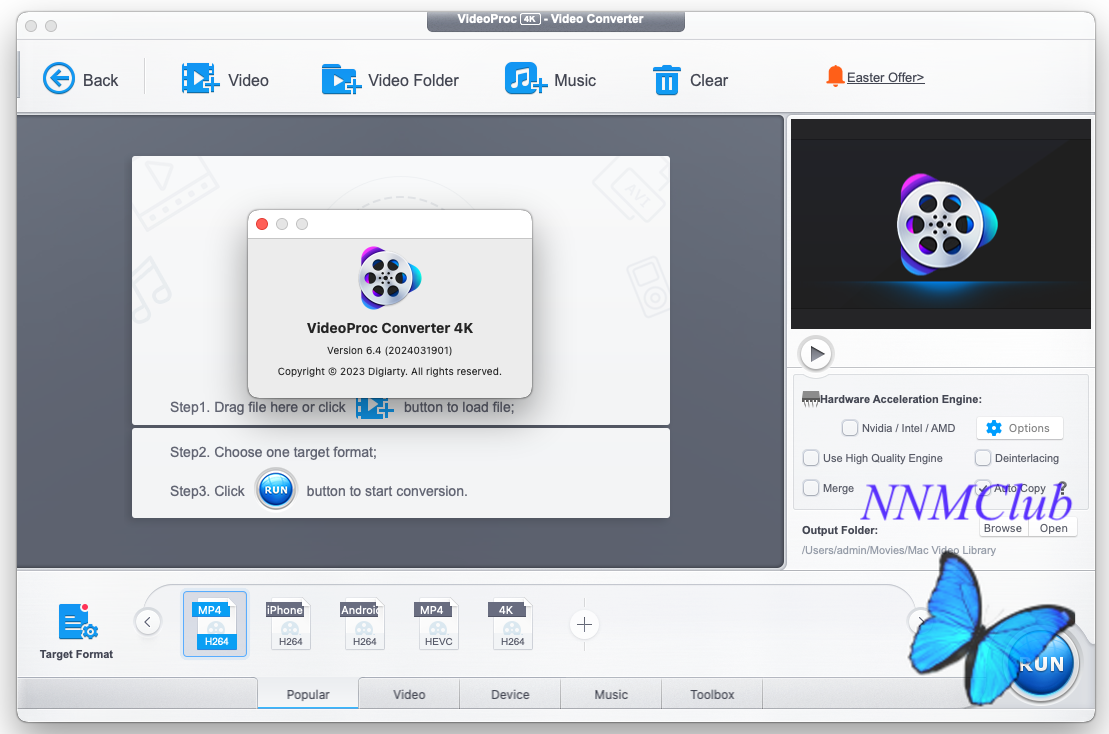
Task: Click the Version 6.4 text in About
Action: tap(389, 350)
